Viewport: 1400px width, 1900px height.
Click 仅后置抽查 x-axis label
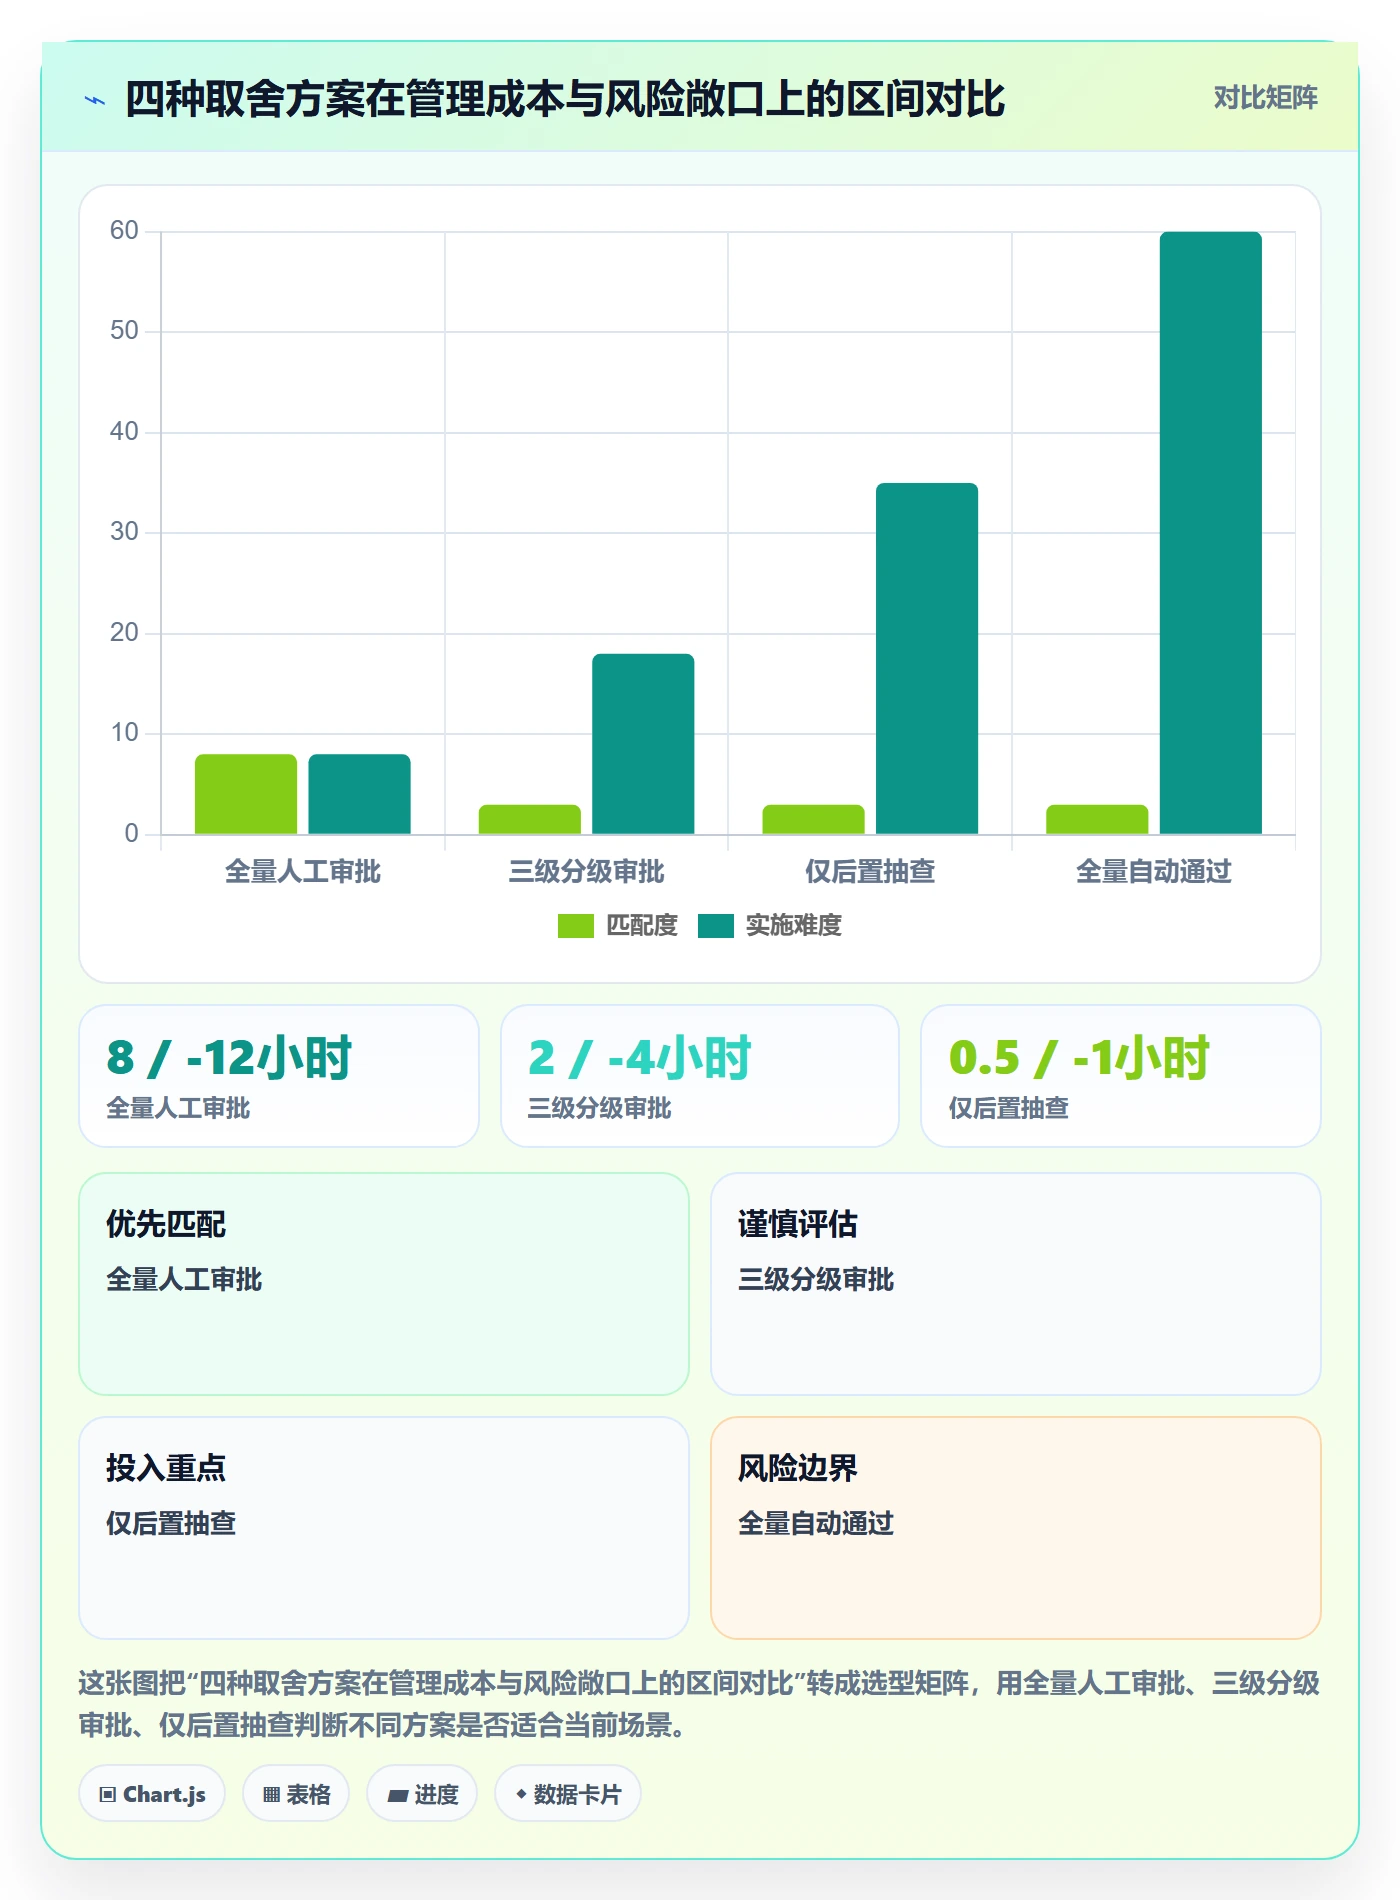870,872
